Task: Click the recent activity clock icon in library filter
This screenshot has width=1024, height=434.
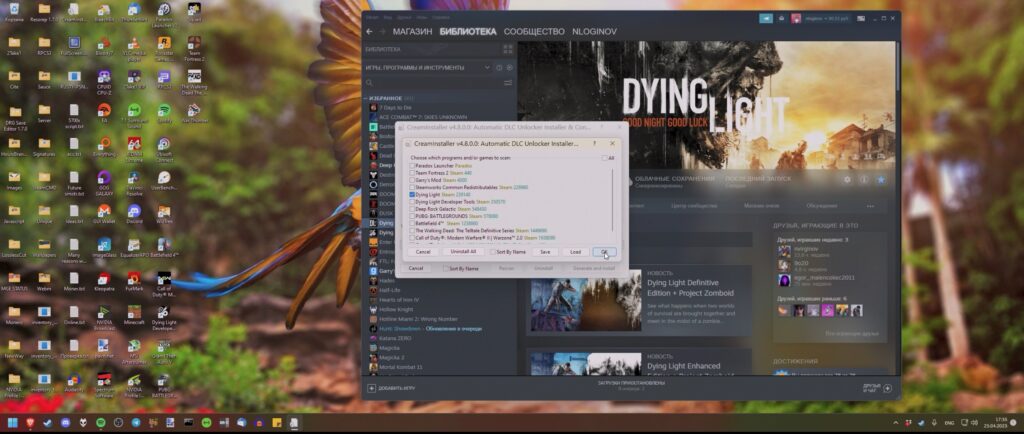Action: point(499,67)
